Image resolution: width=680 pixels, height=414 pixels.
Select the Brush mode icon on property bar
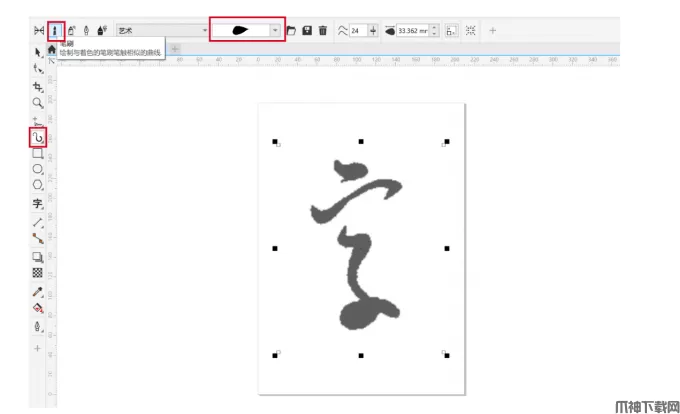55,30
